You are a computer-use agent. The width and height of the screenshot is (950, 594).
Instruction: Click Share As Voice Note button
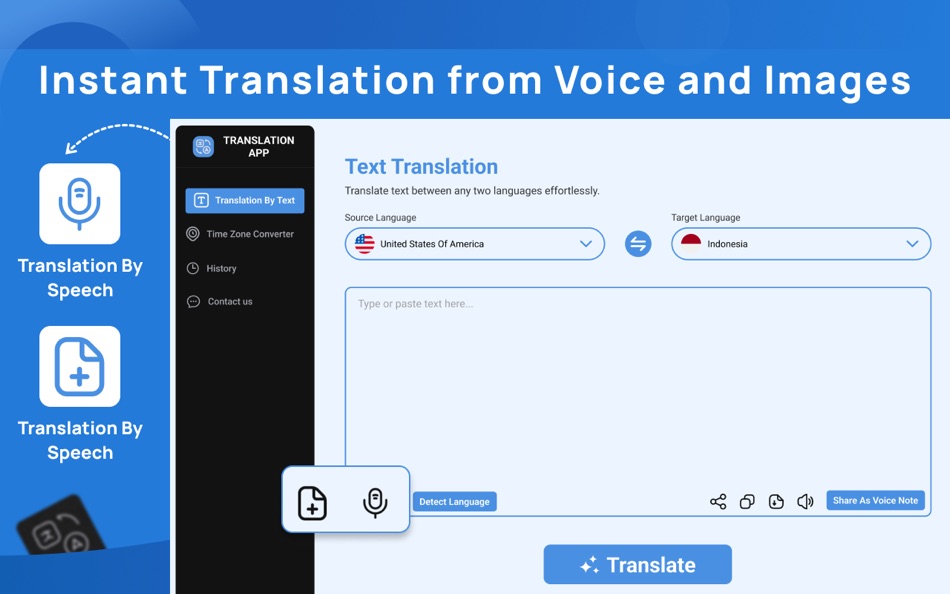click(875, 501)
